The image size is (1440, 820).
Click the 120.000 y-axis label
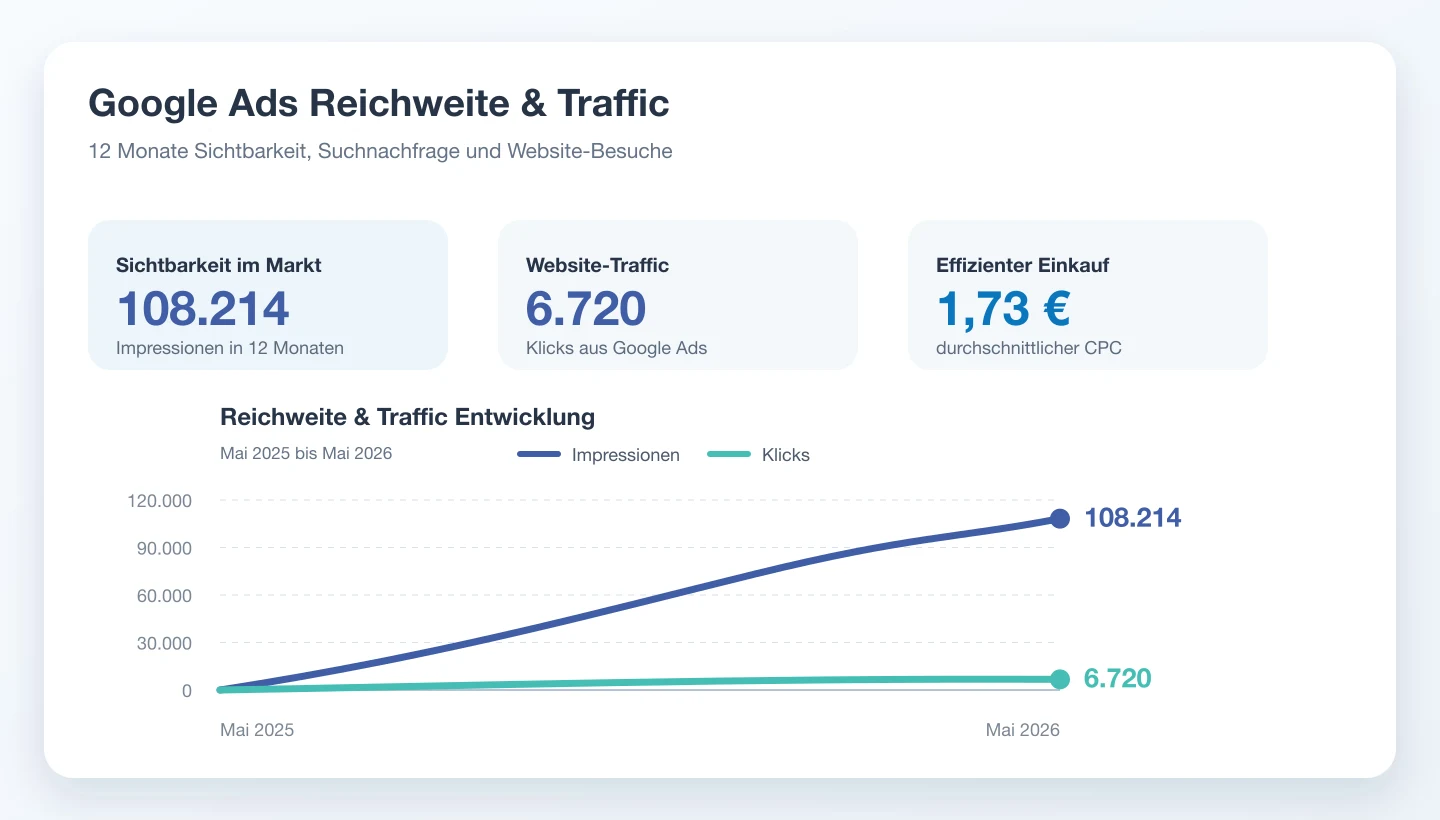(x=160, y=500)
